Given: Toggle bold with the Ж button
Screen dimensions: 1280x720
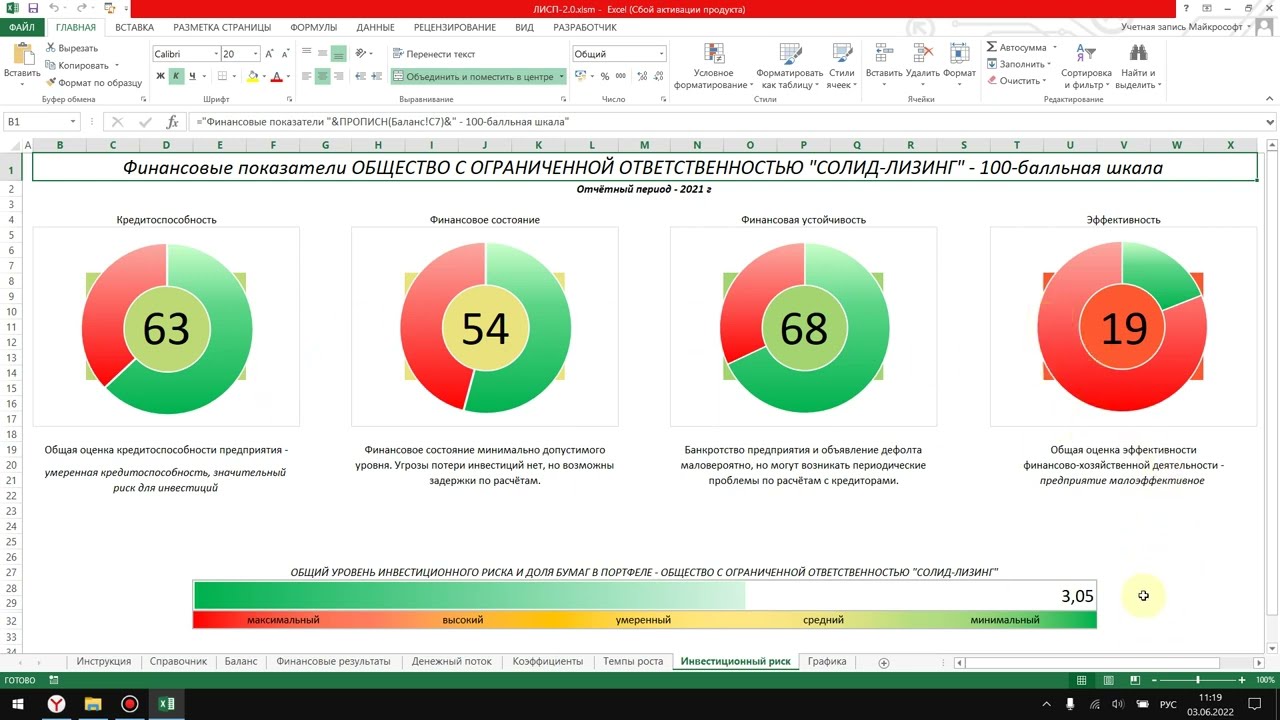Looking at the screenshot, I should click(x=160, y=76).
